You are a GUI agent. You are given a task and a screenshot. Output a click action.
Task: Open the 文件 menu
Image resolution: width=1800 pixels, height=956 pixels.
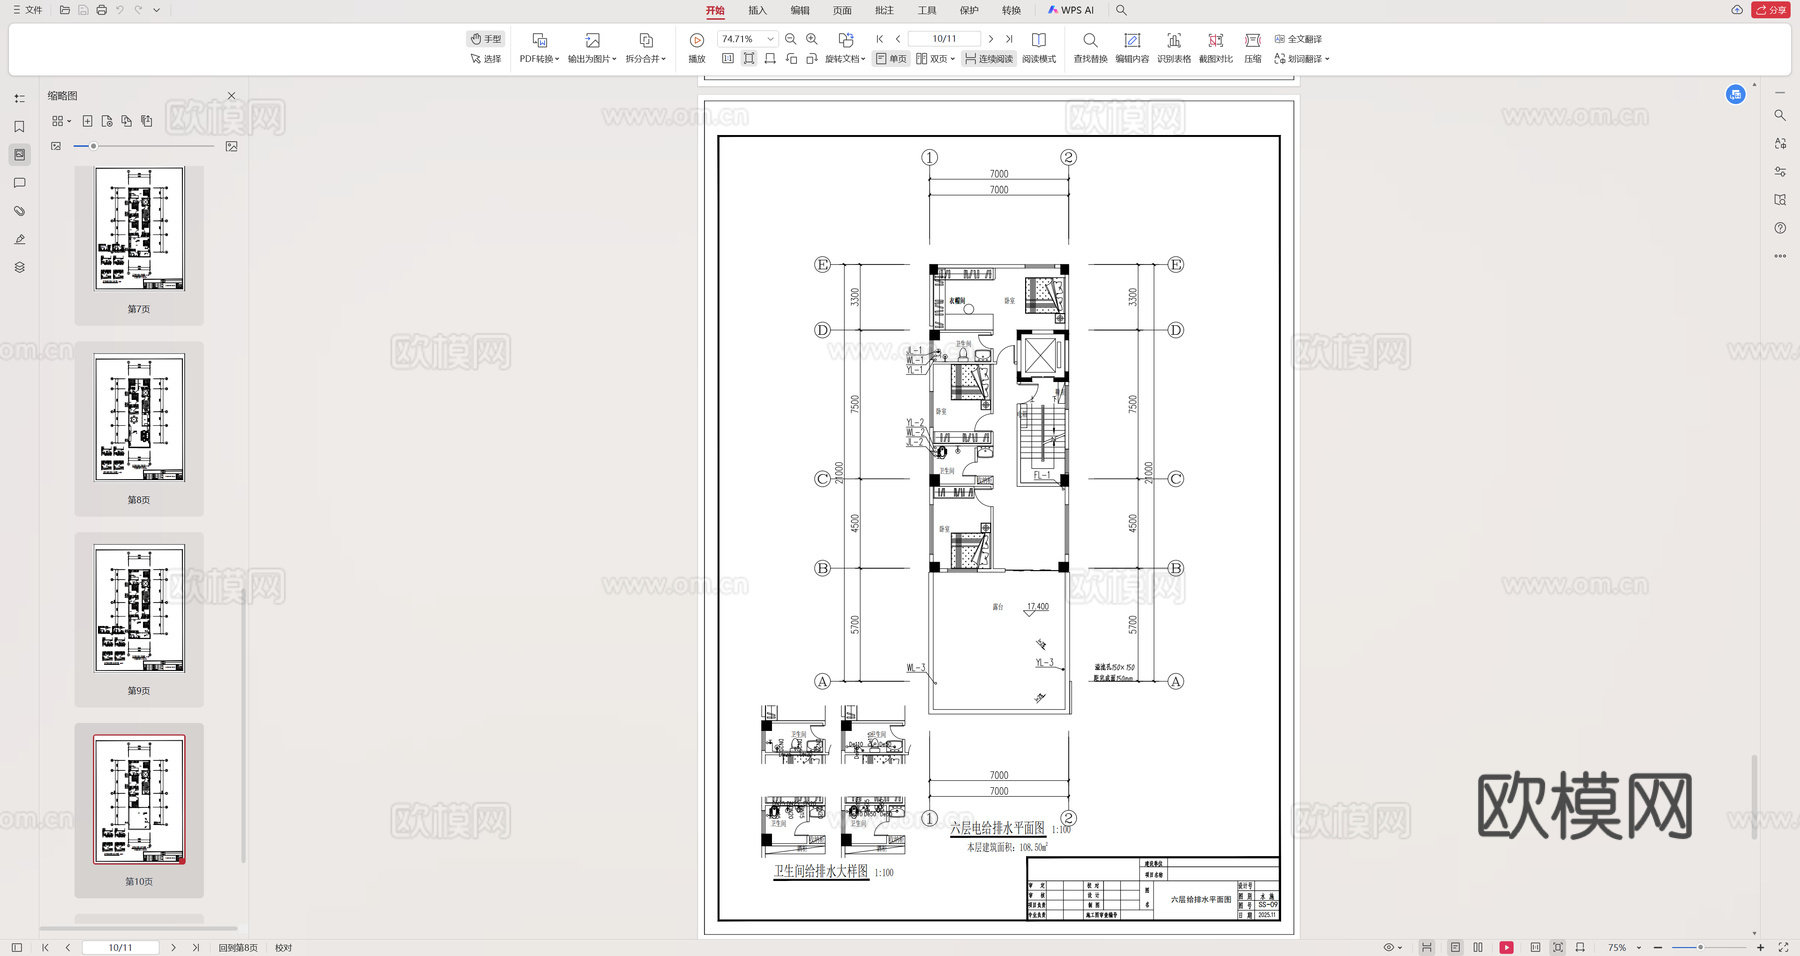pyautogui.click(x=27, y=10)
